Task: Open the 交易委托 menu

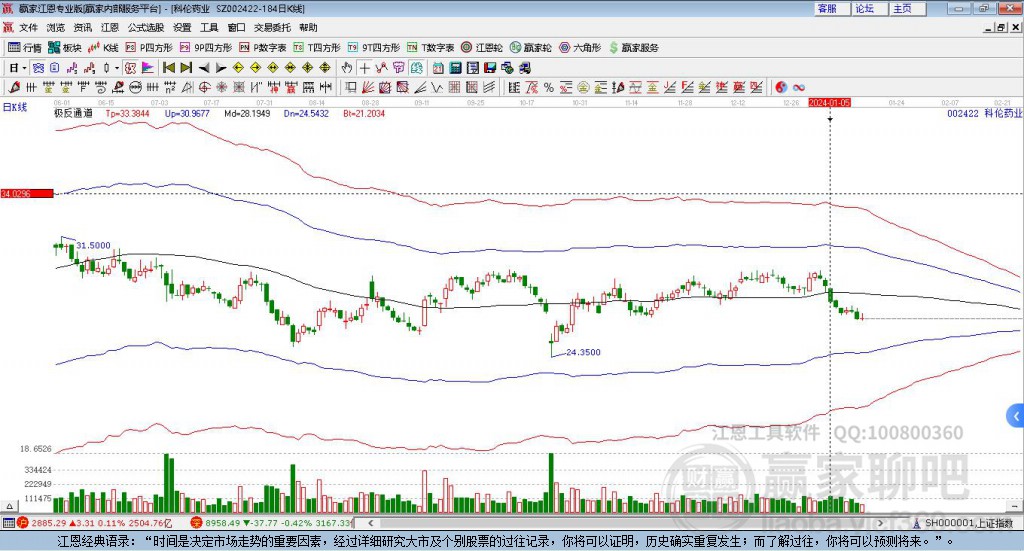Action: tap(272, 27)
